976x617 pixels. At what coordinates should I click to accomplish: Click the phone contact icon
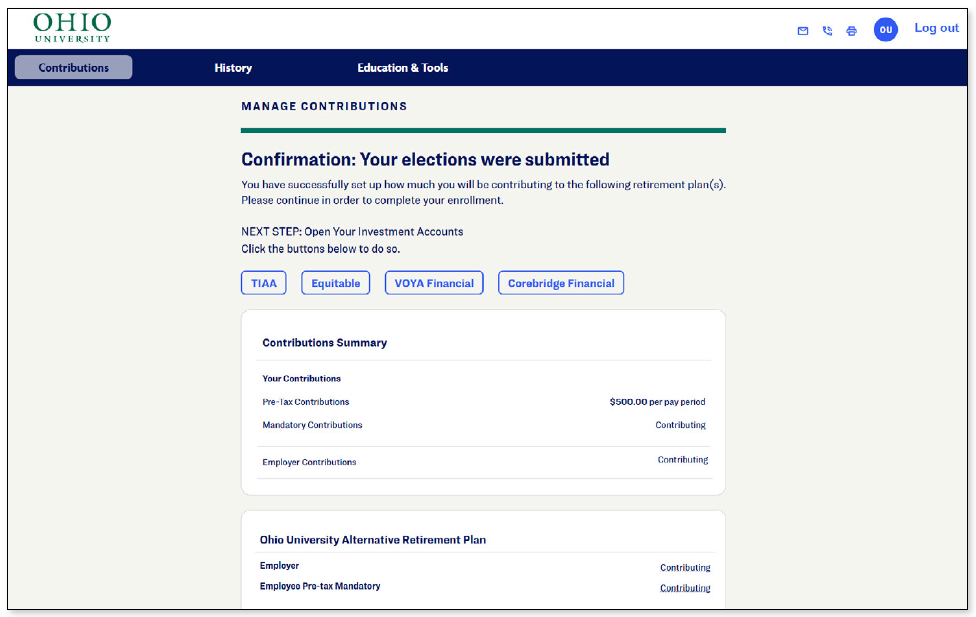pos(827,31)
